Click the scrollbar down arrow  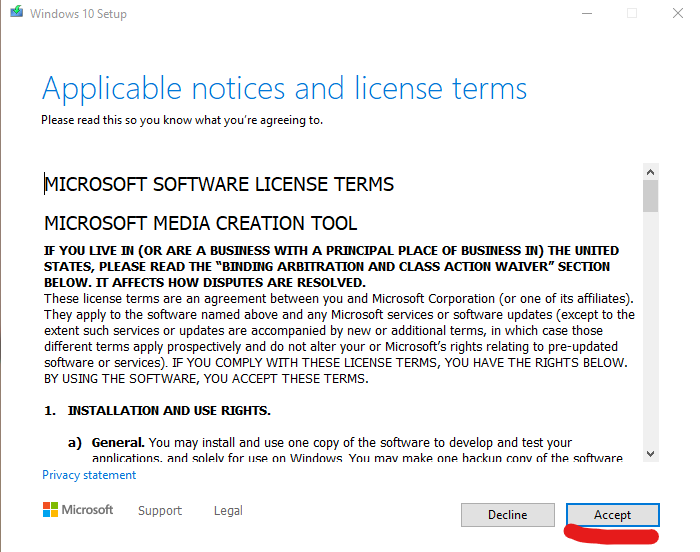(650, 454)
